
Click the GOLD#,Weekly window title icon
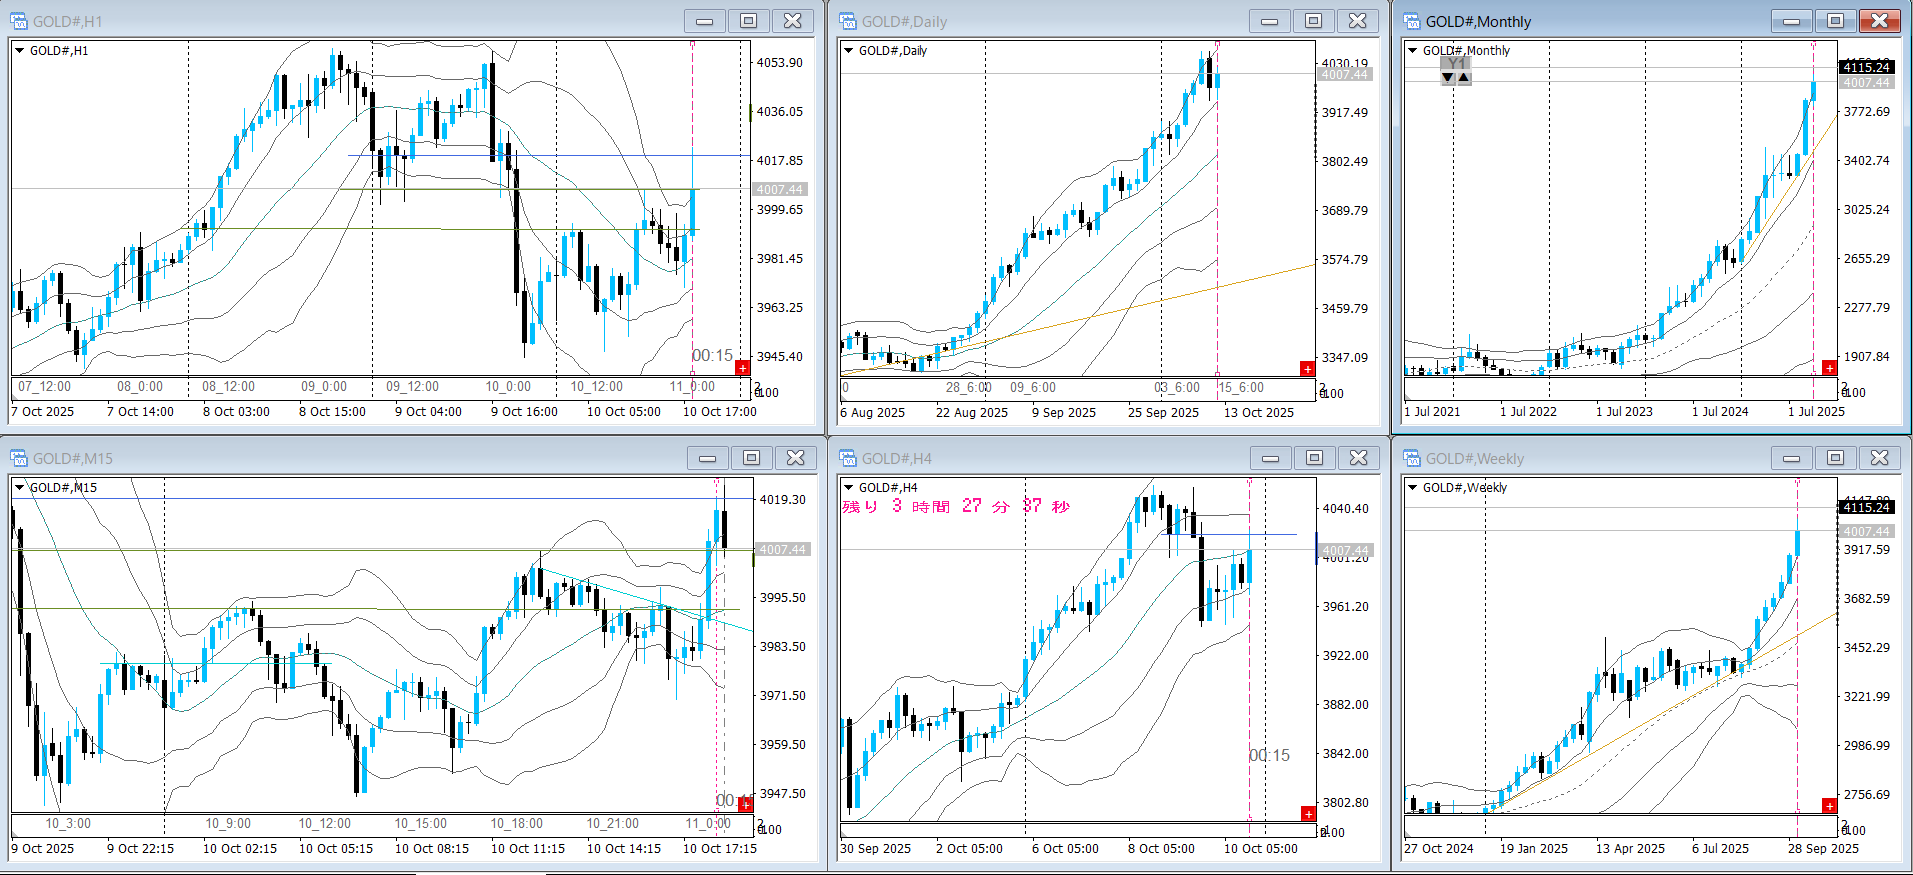tap(1412, 458)
